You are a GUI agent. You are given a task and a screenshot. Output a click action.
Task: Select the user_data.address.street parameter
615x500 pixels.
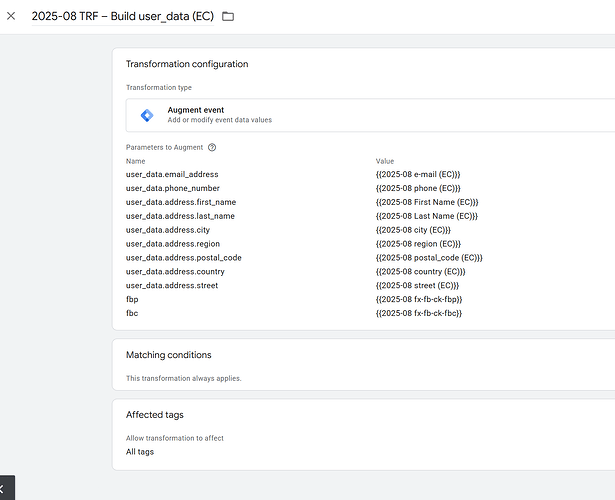tap(172, 286)
